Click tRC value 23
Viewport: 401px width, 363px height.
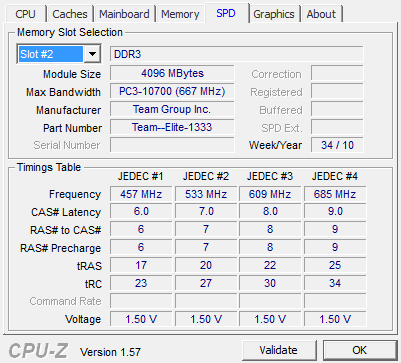point(141,283)
